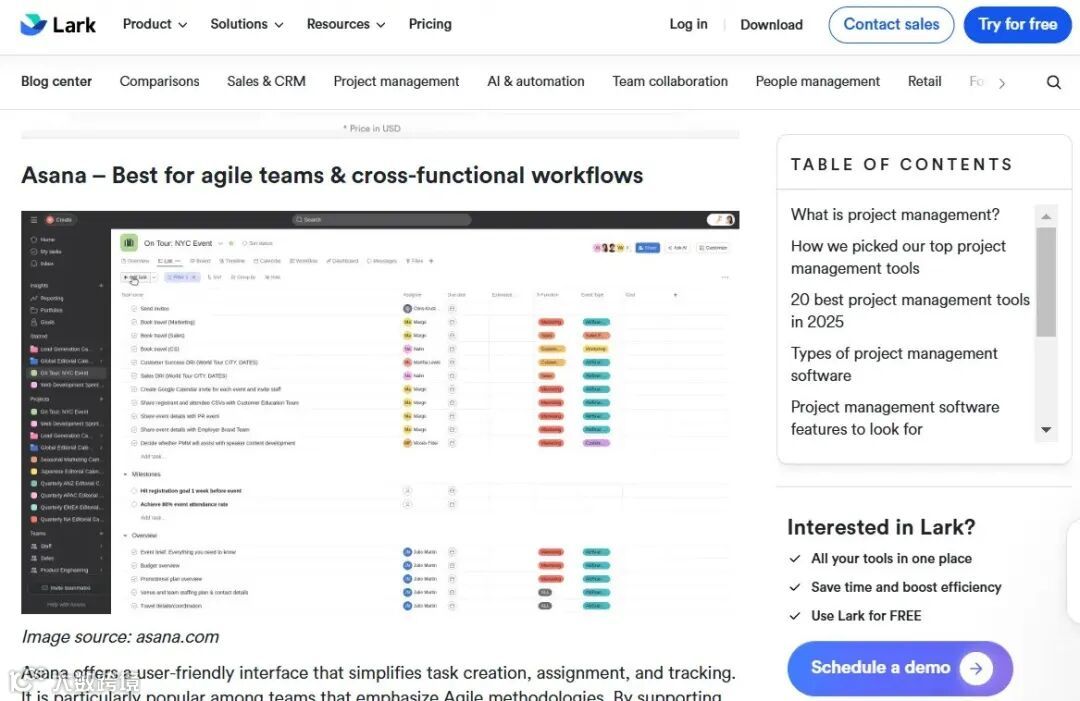
Task: Open the search magnifier icon
Action: point(1053,82)
